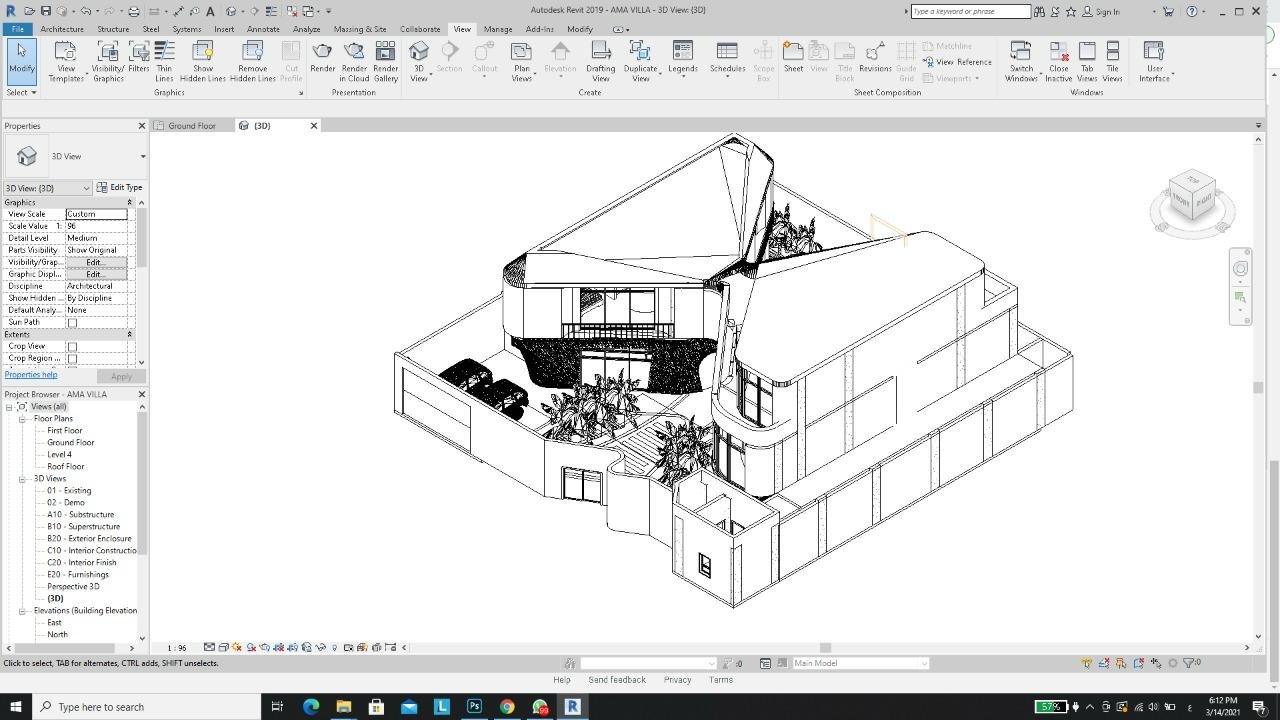
Task: Open the Architecture ribbon tab
Action: pyautogui.click(x=62, y=29)
